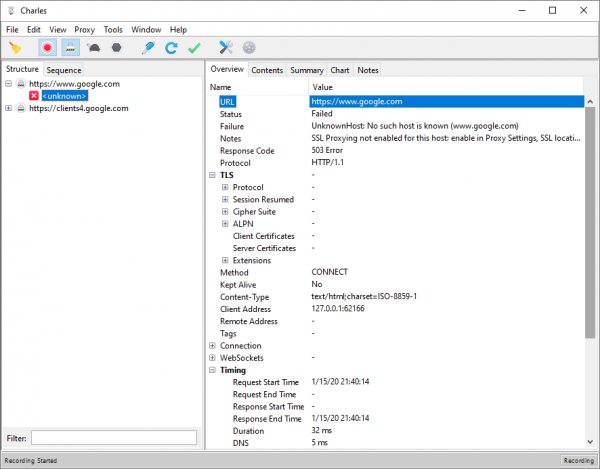Expand the WebSockets section
Image resolution: width=600 pixels, height=469 pixels.
[212, 358]
